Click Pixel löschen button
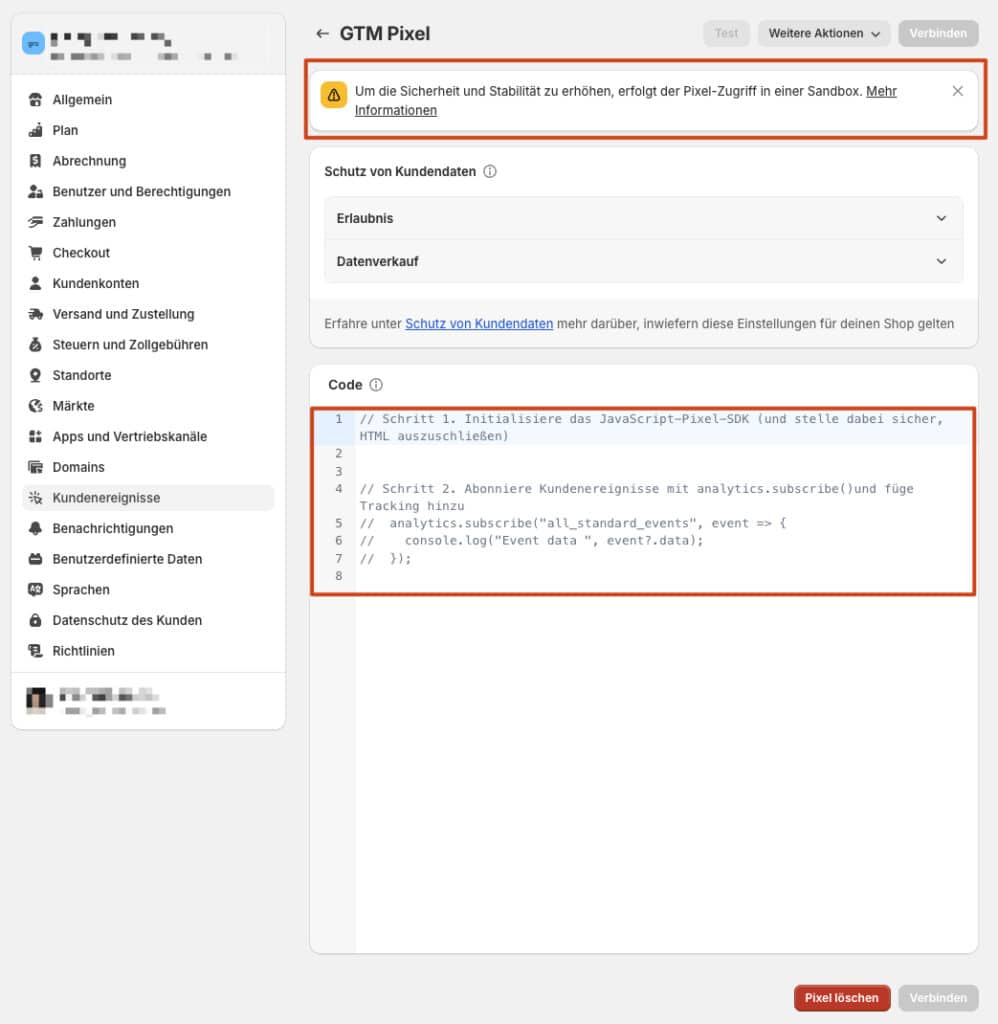 pyautogui.click(x=842, y=998)
